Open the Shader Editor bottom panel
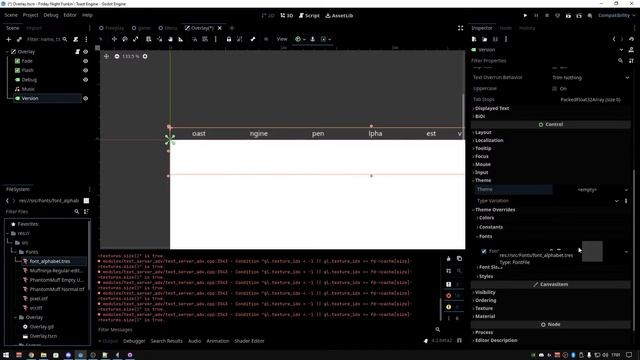Image resolution: width=640 pixels, height=360 pixels. tap(249, 341)
